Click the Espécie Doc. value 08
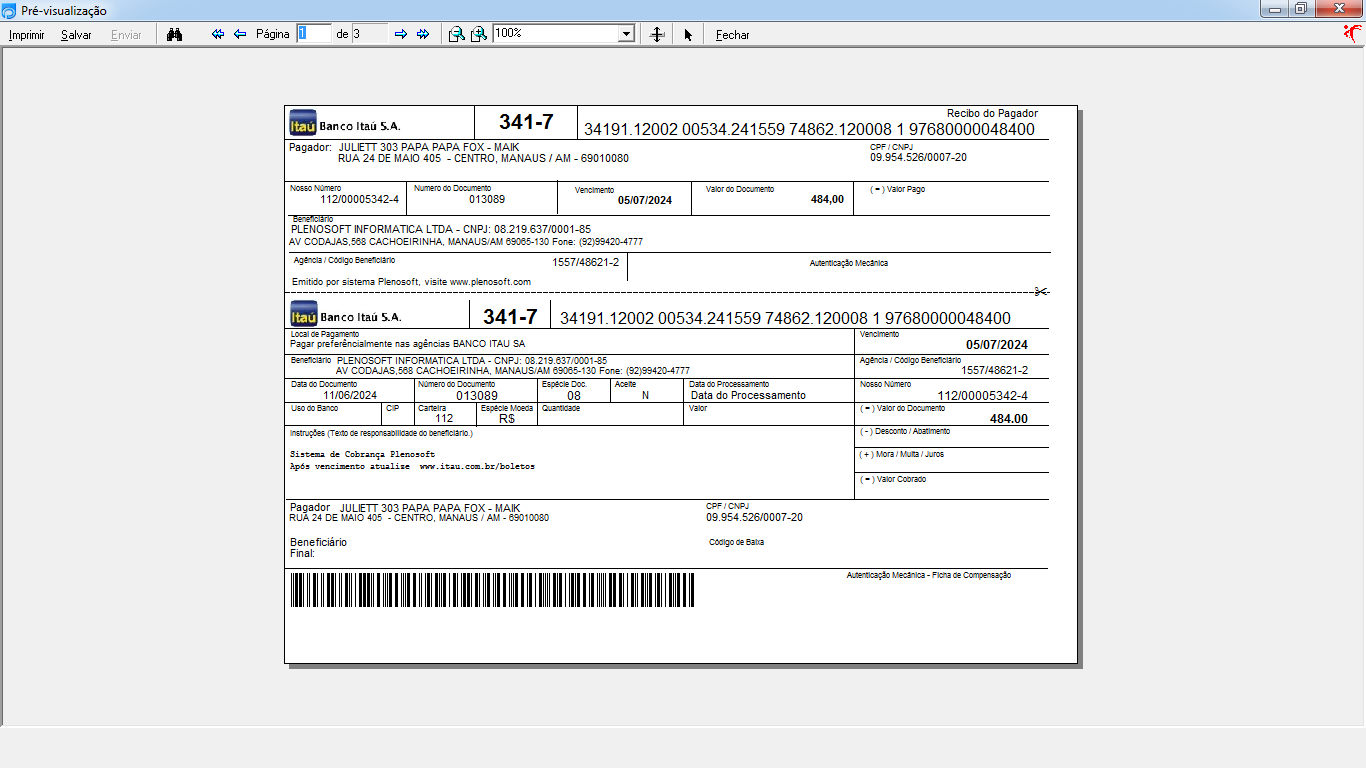Screen dimensions: 1366x768 [574, 395]
